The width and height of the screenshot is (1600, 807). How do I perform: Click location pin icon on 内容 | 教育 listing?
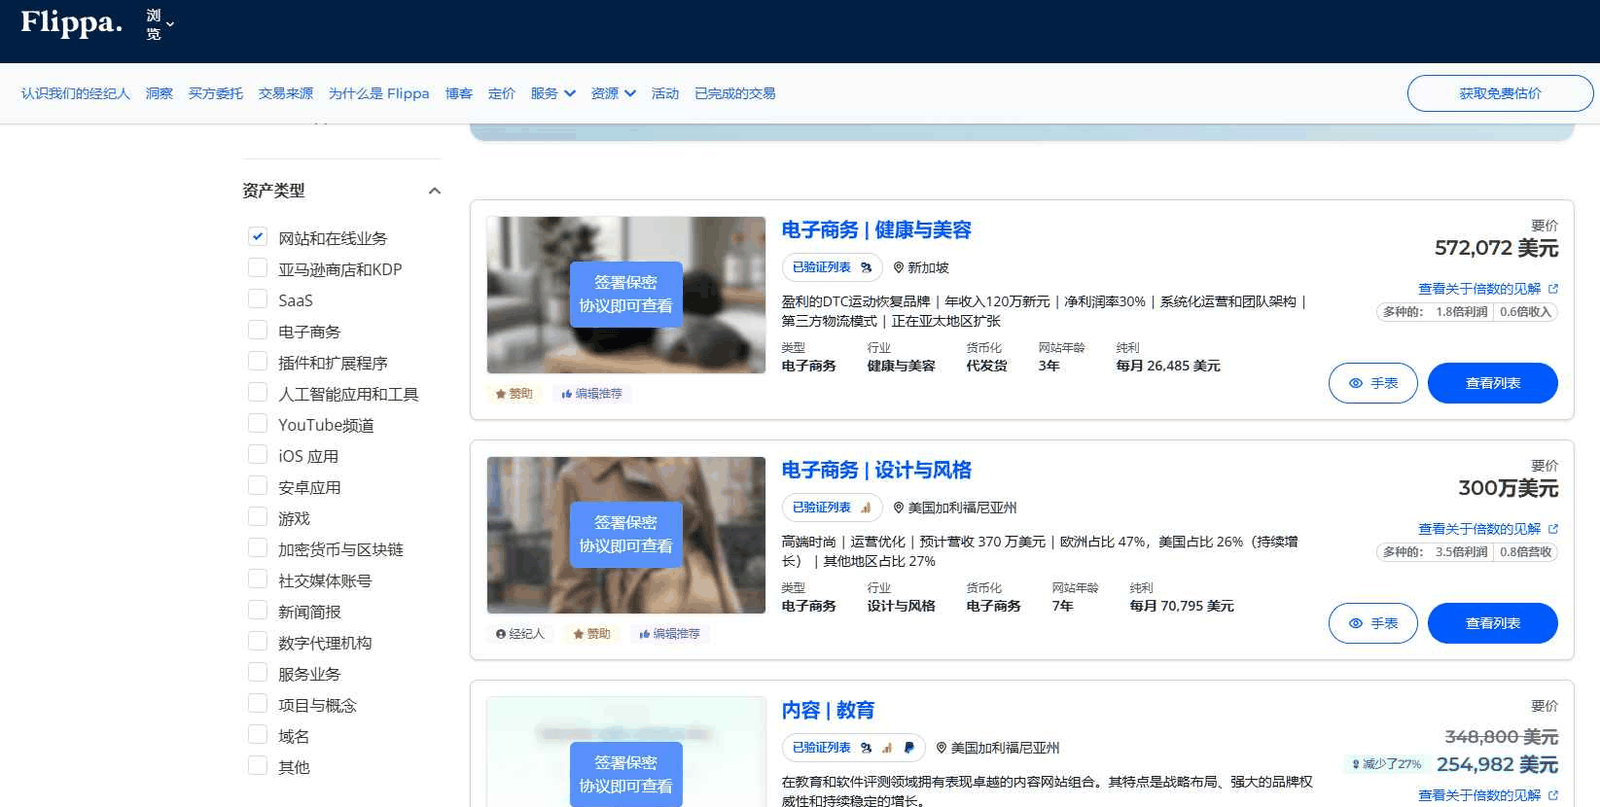pos(941,748)
